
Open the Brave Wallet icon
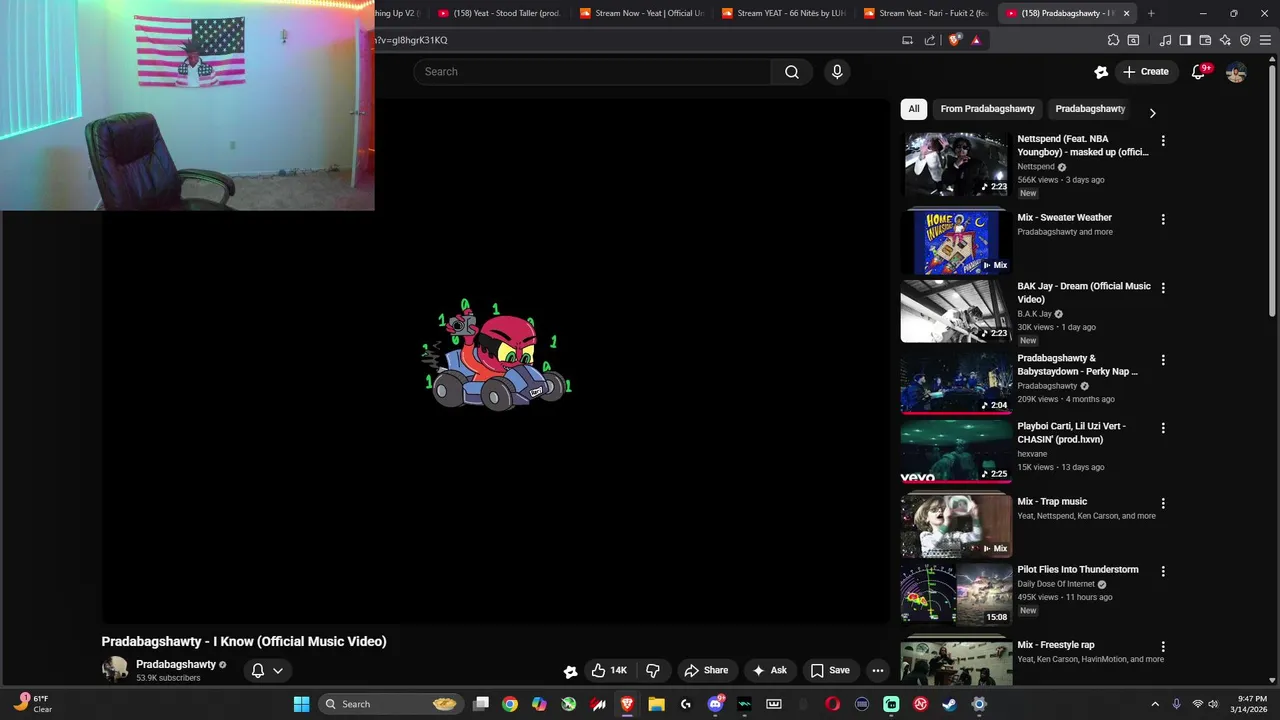[x=1205, y=40]
